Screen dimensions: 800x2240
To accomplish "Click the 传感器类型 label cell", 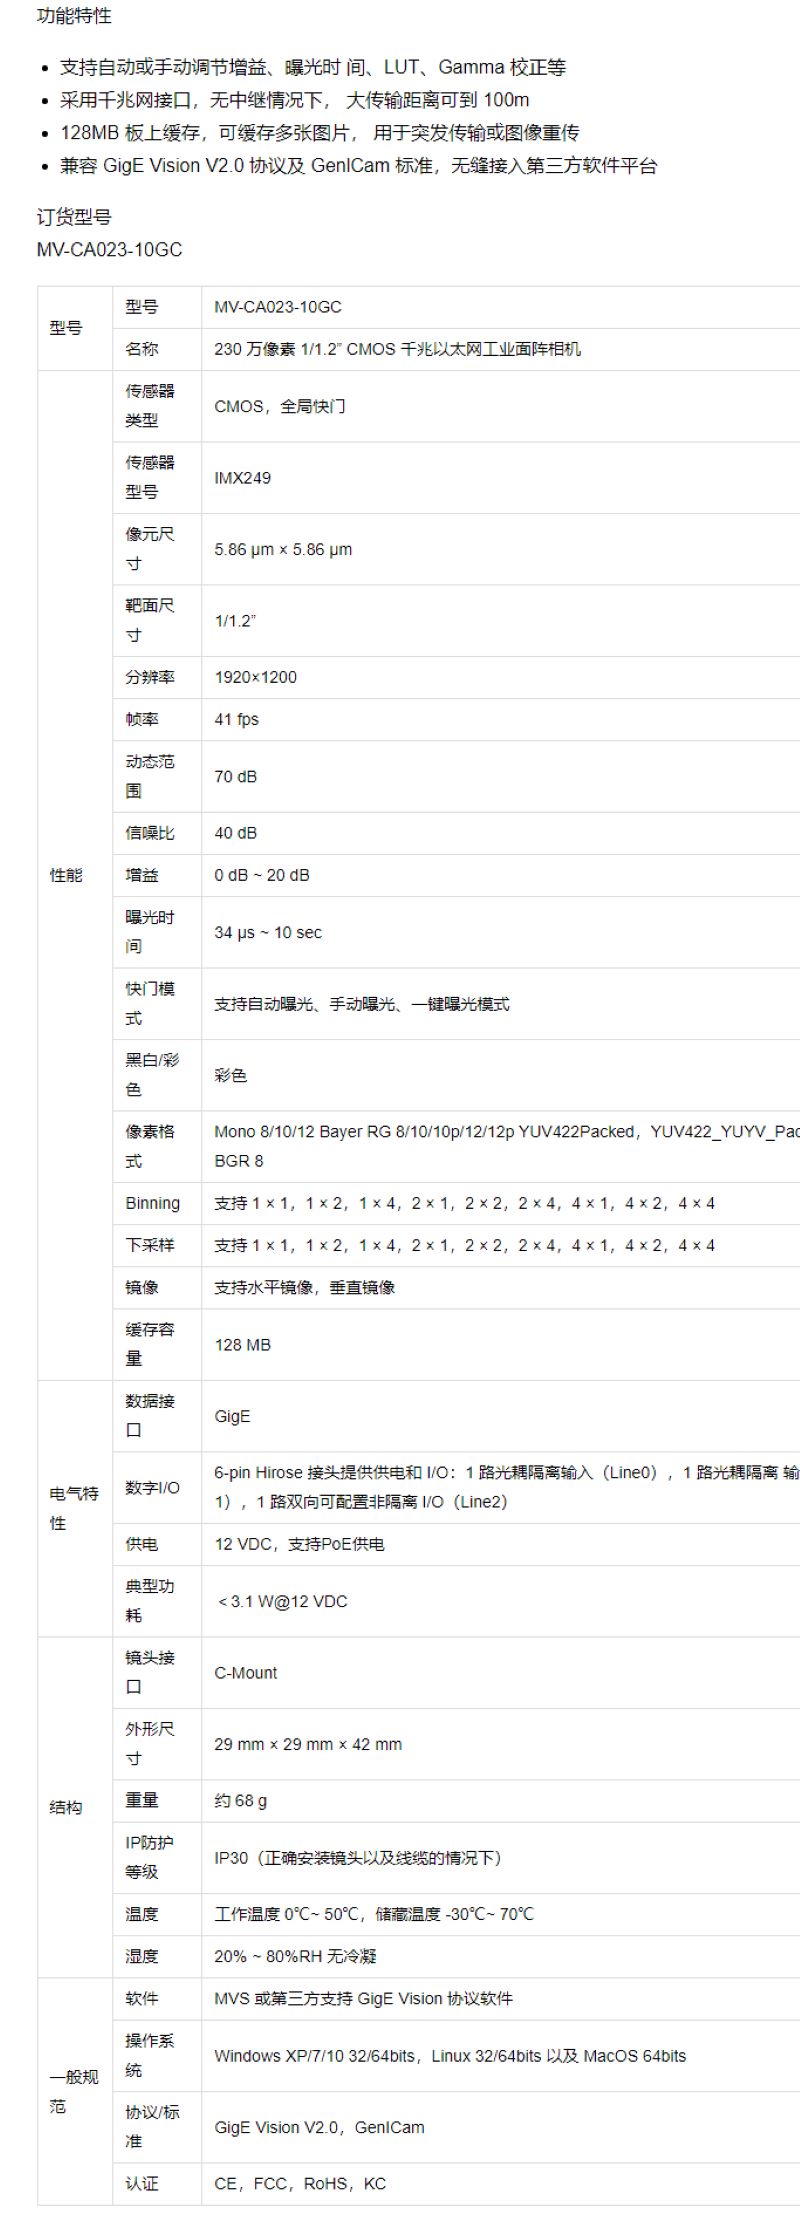I will pos(157,406).
